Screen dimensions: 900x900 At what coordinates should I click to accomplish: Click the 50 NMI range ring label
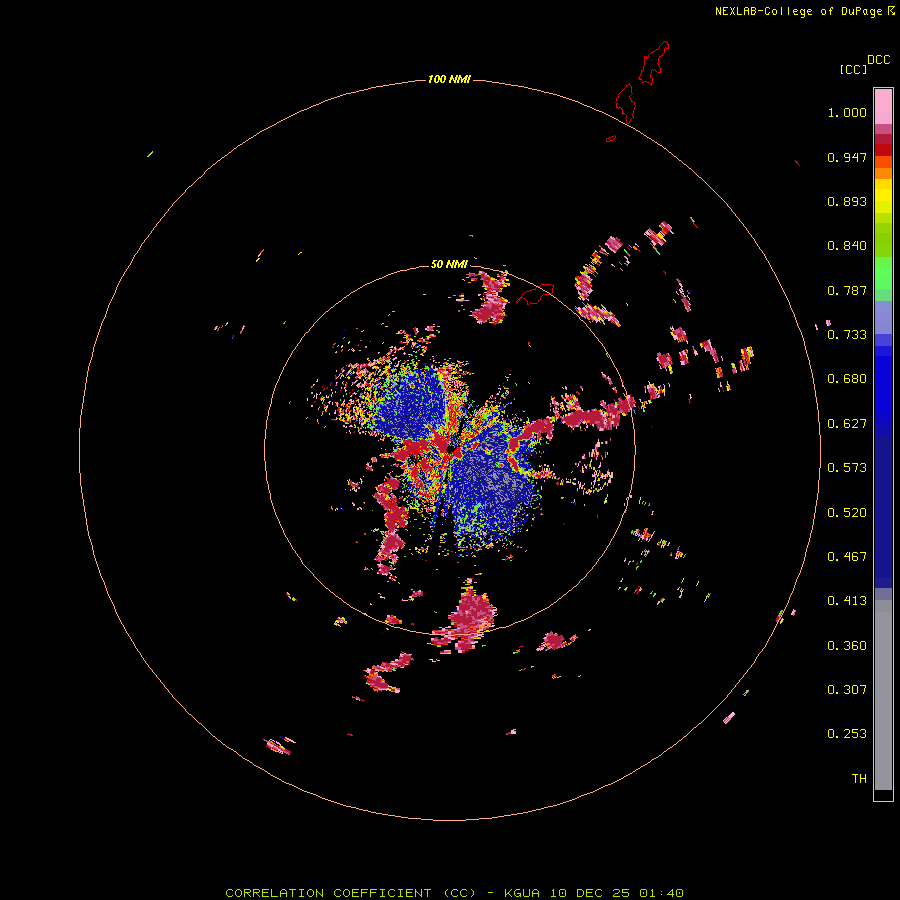(x=449, y=264)
